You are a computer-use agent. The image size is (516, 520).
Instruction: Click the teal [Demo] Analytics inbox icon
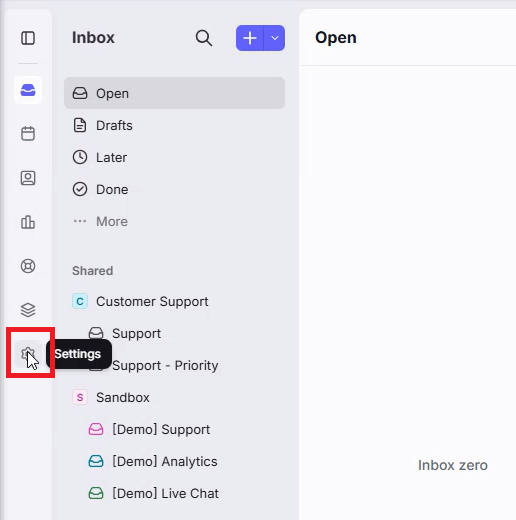[96, 461]
